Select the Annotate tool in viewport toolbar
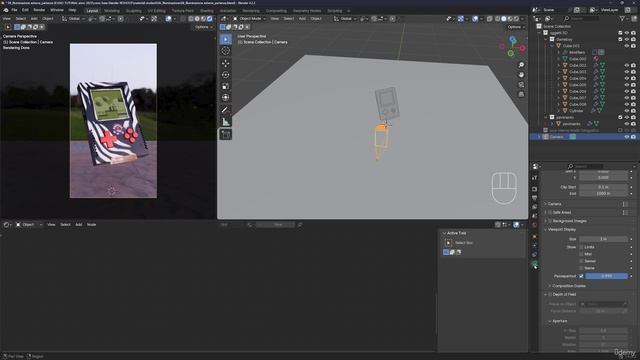640x360 pixels. coord(225,110)
